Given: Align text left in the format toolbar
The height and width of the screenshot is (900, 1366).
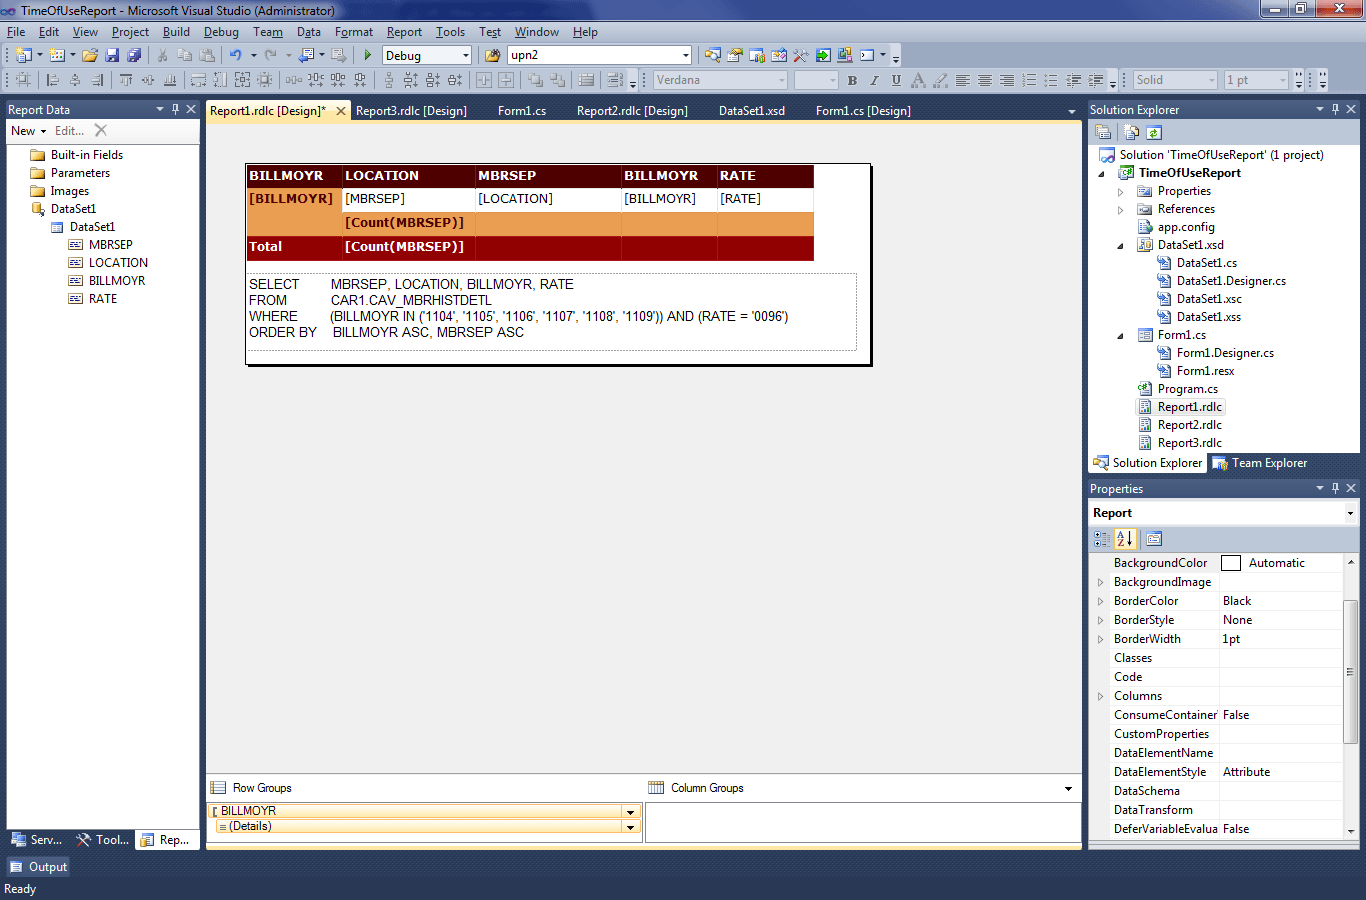Looking at the screenshot, I should tap(963, 80).
